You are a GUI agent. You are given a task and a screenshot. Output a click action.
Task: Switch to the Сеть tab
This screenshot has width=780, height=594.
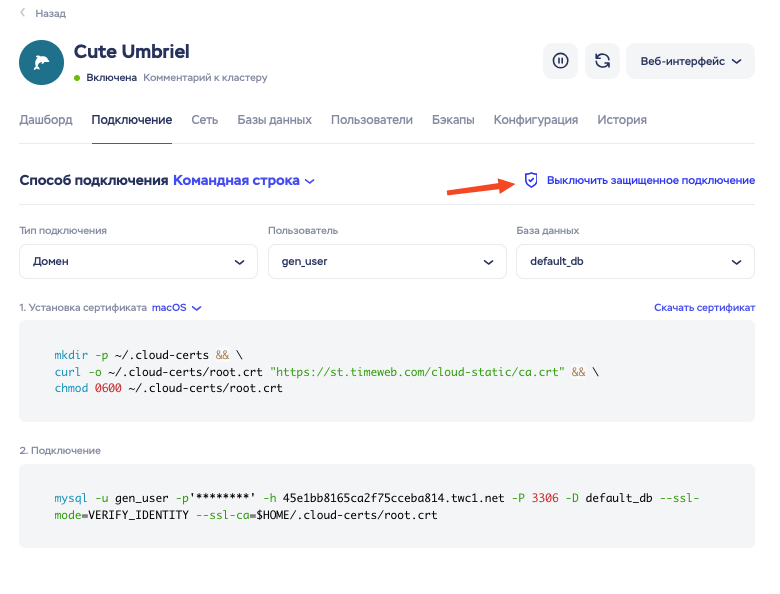pos(204,120)
